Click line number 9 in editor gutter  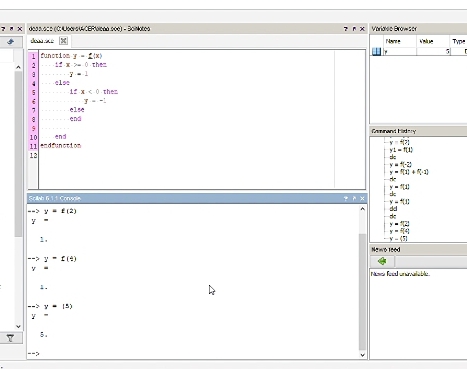33,128
